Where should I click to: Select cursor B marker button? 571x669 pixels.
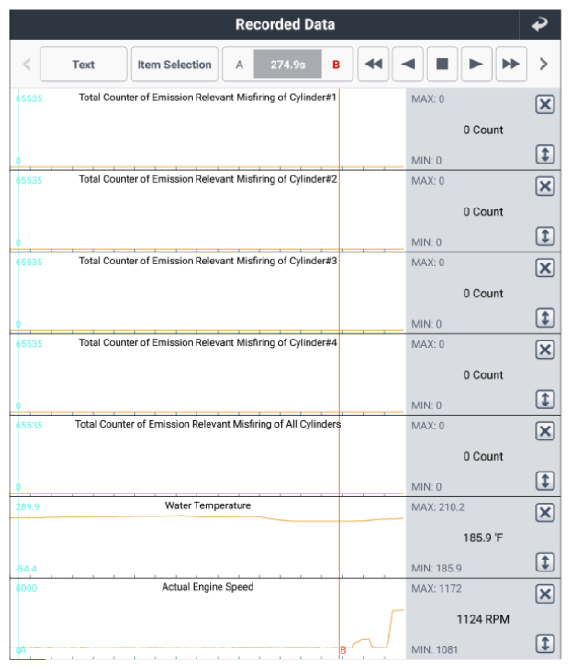coord(336,64)
